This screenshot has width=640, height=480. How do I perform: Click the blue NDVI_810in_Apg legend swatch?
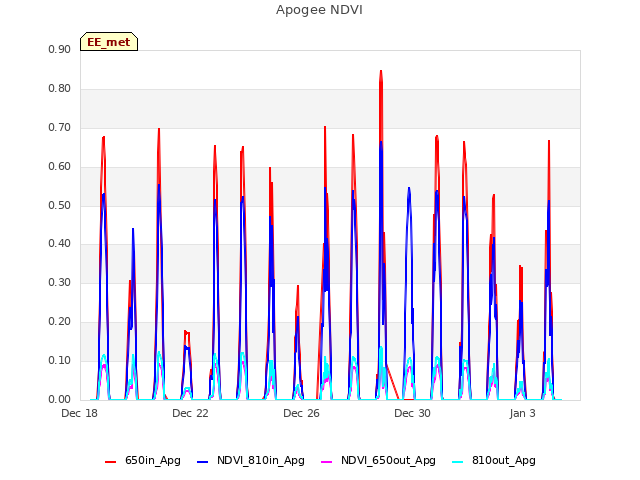(202, 462)
